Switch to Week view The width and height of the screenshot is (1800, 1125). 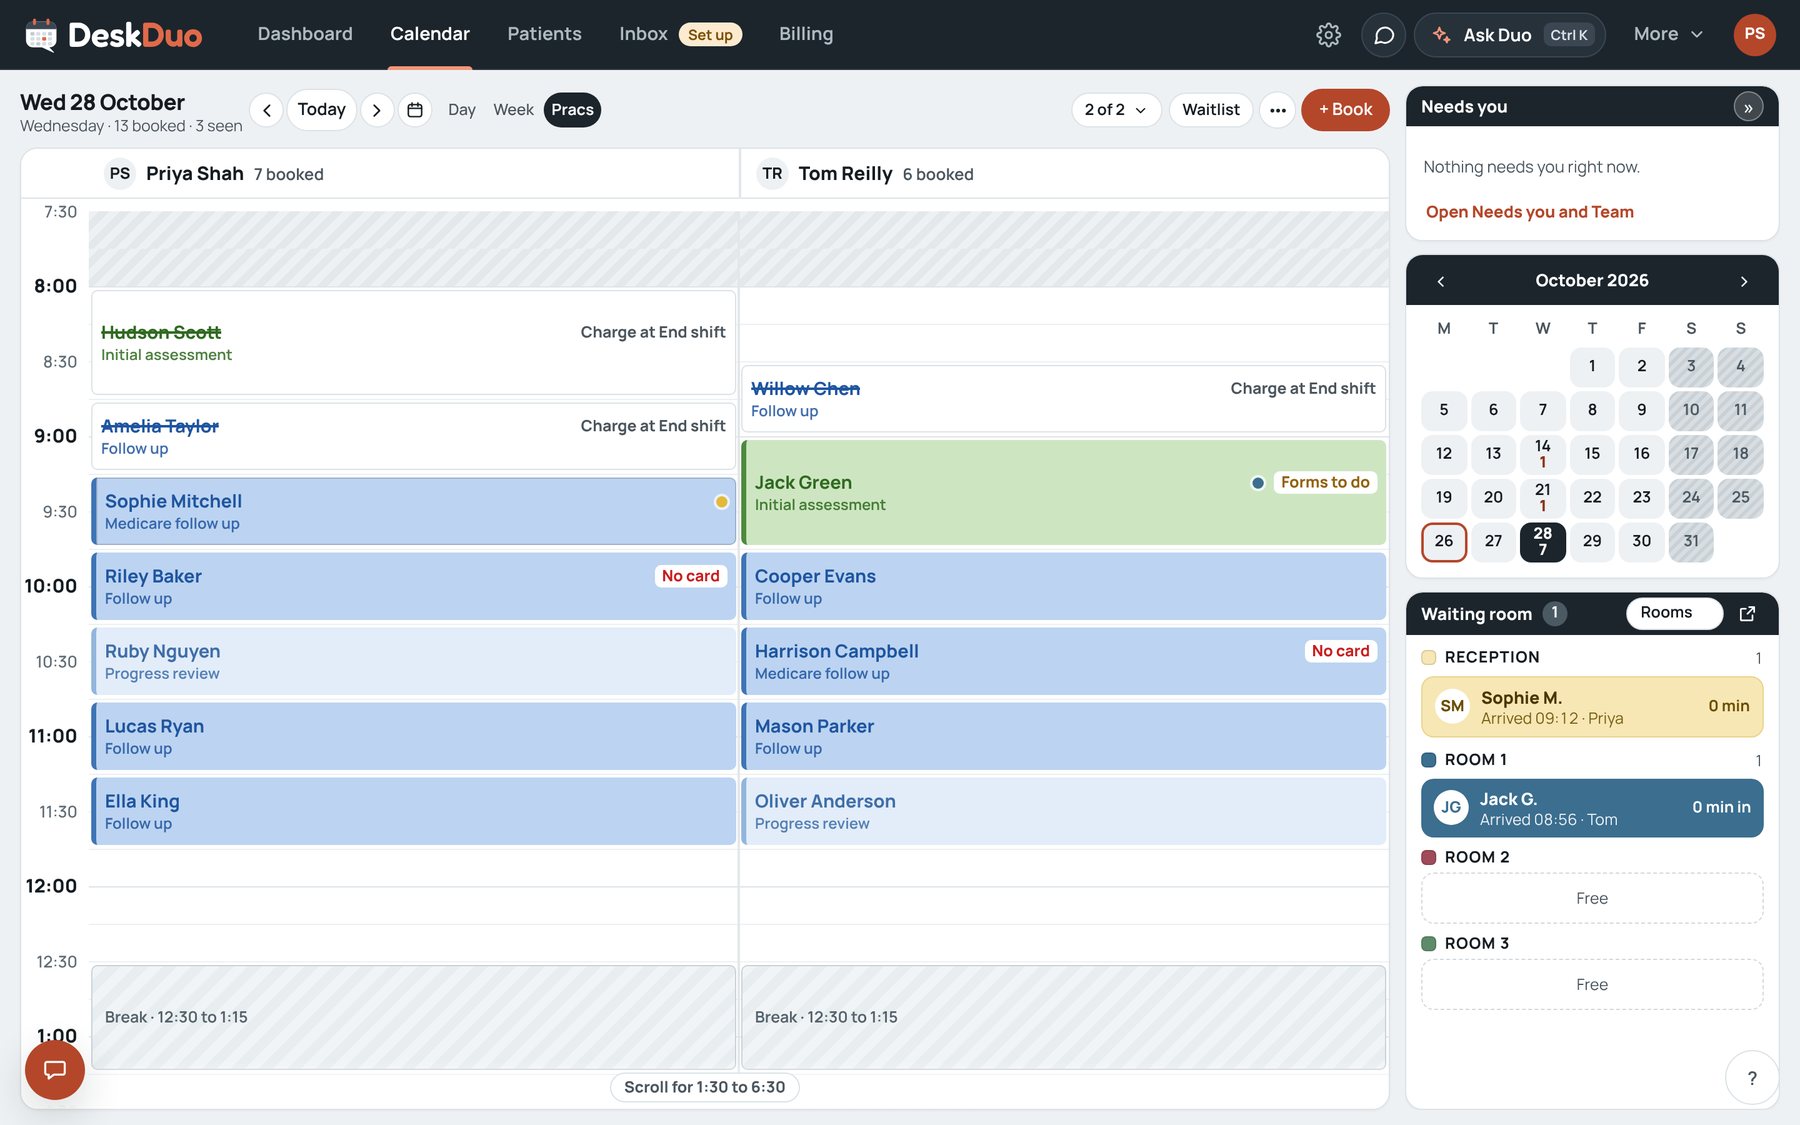click(x=513, y=110)
